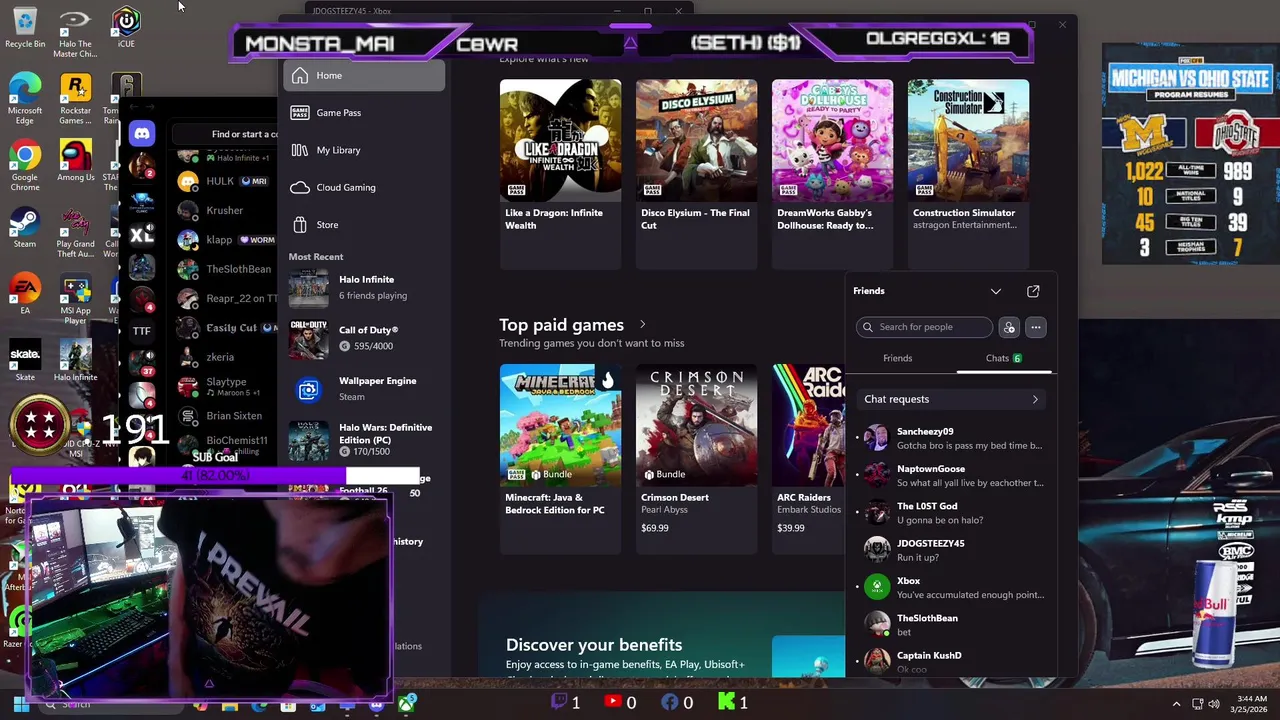
Task: Show hidden system tray icons
Action: [x=1176, y=704]
